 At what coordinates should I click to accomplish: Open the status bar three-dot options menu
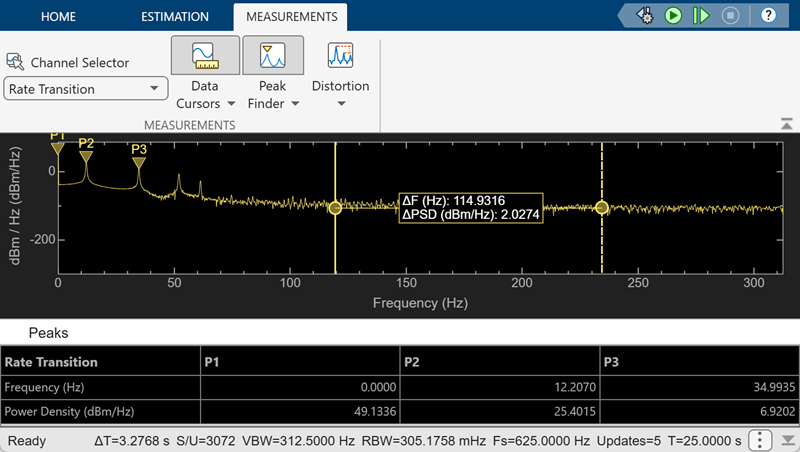pos(760,440)
